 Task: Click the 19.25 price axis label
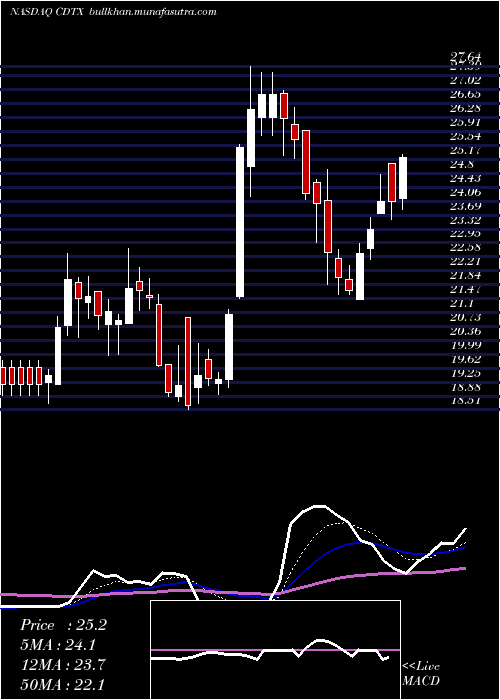(x=467, y=373)
